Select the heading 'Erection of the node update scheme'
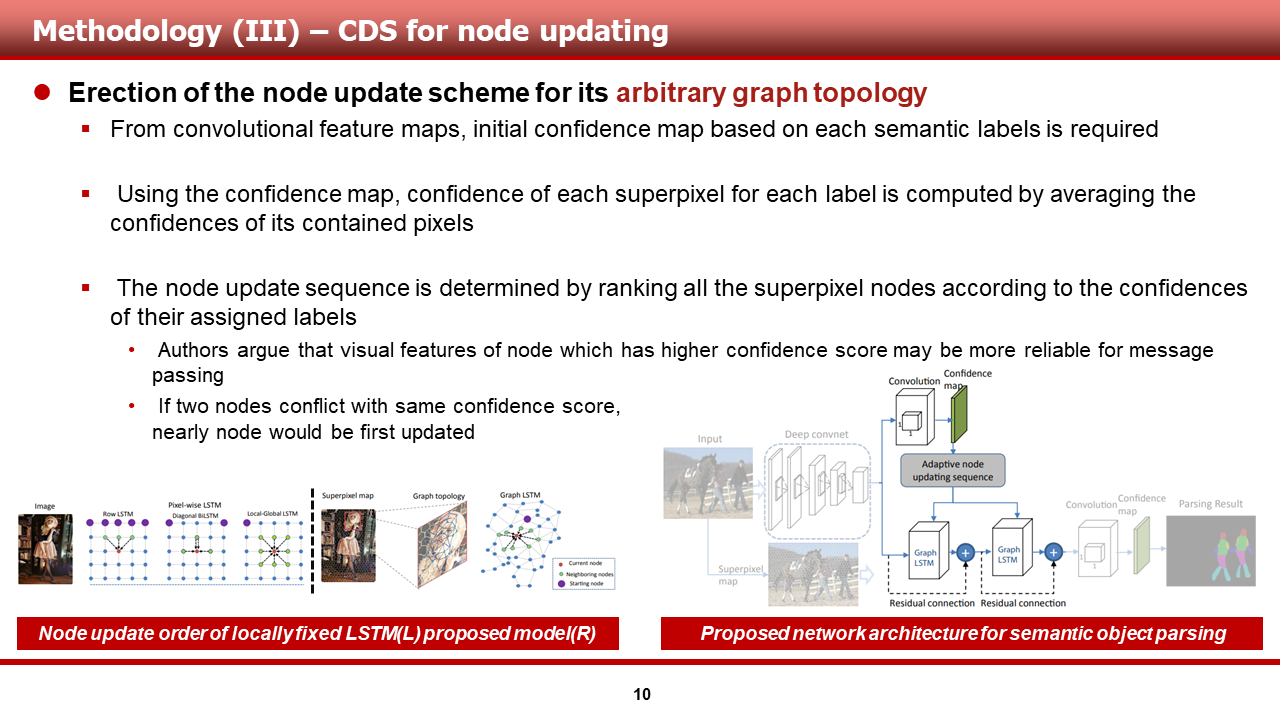This screenshot has height=720, width=1280. 338,93
